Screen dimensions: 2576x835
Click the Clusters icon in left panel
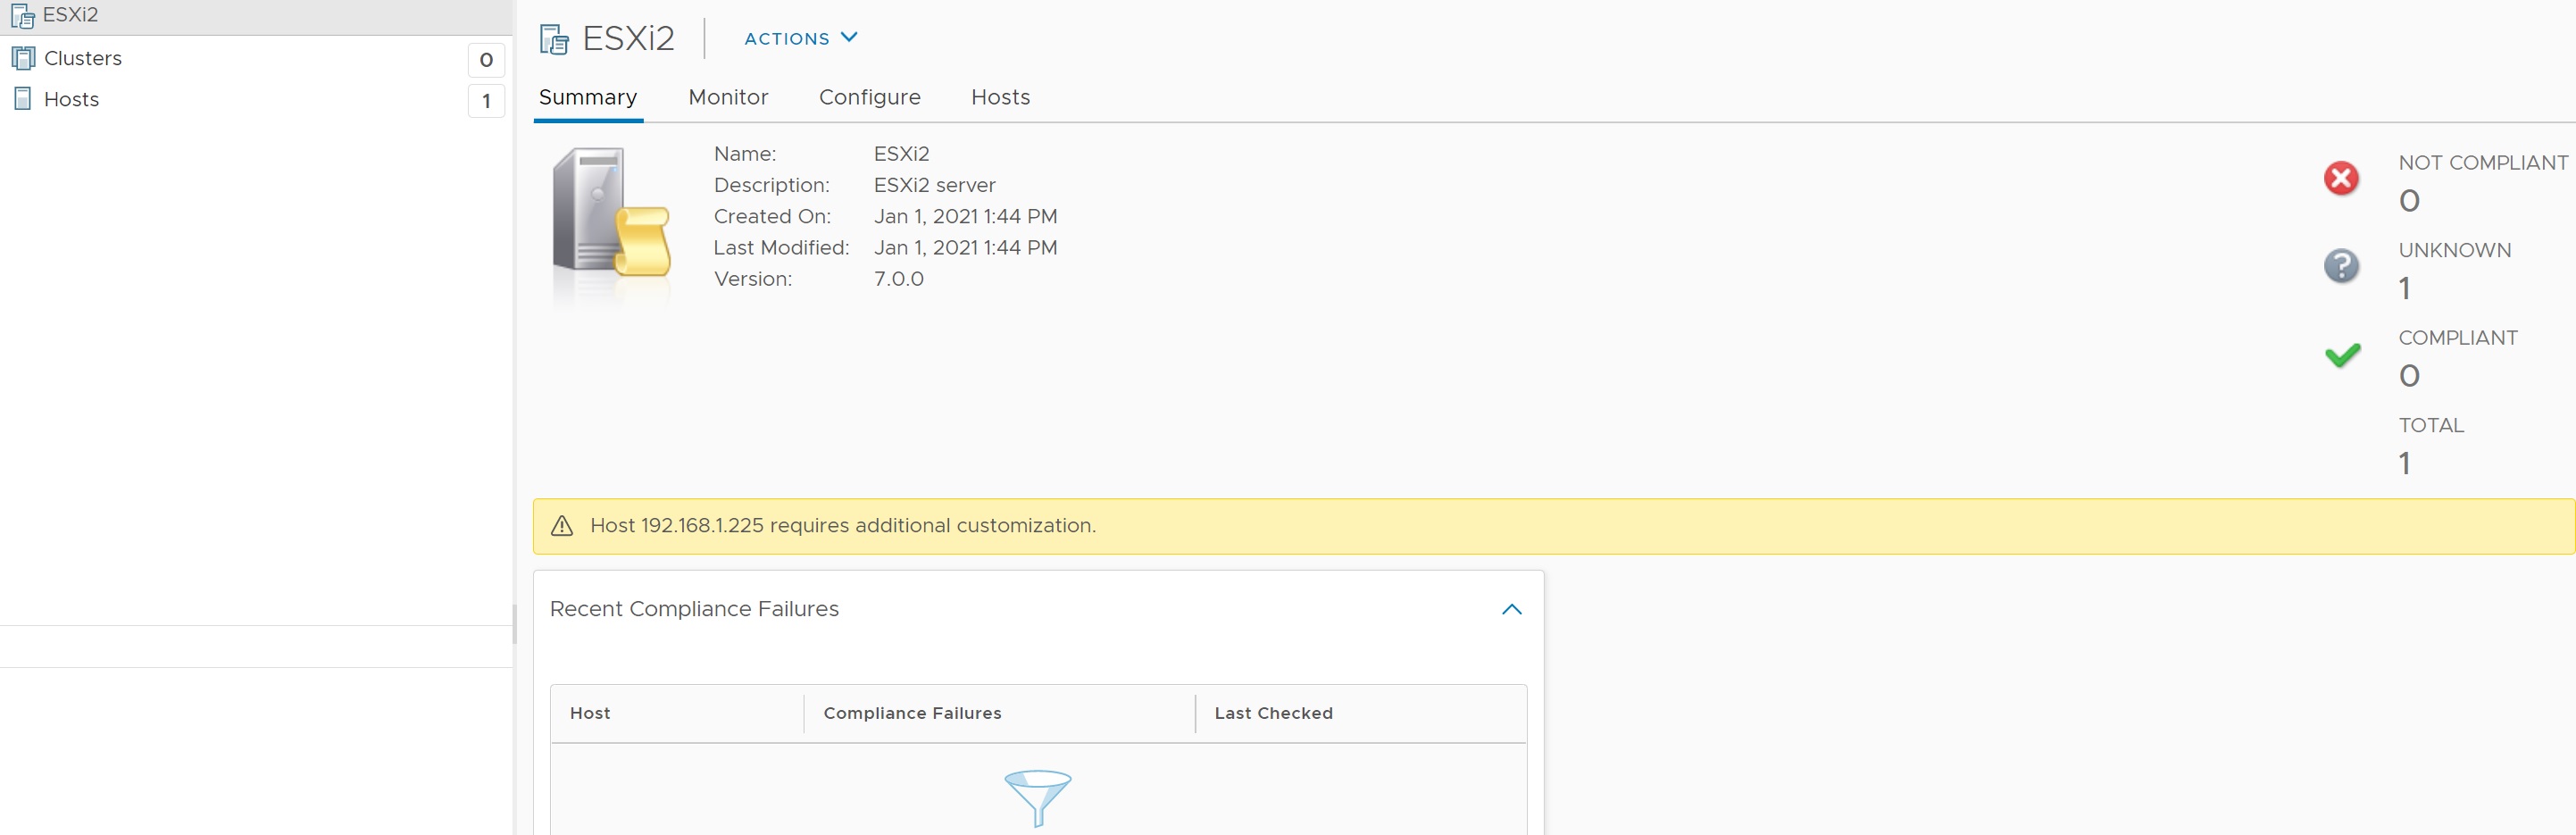[22, 58]
